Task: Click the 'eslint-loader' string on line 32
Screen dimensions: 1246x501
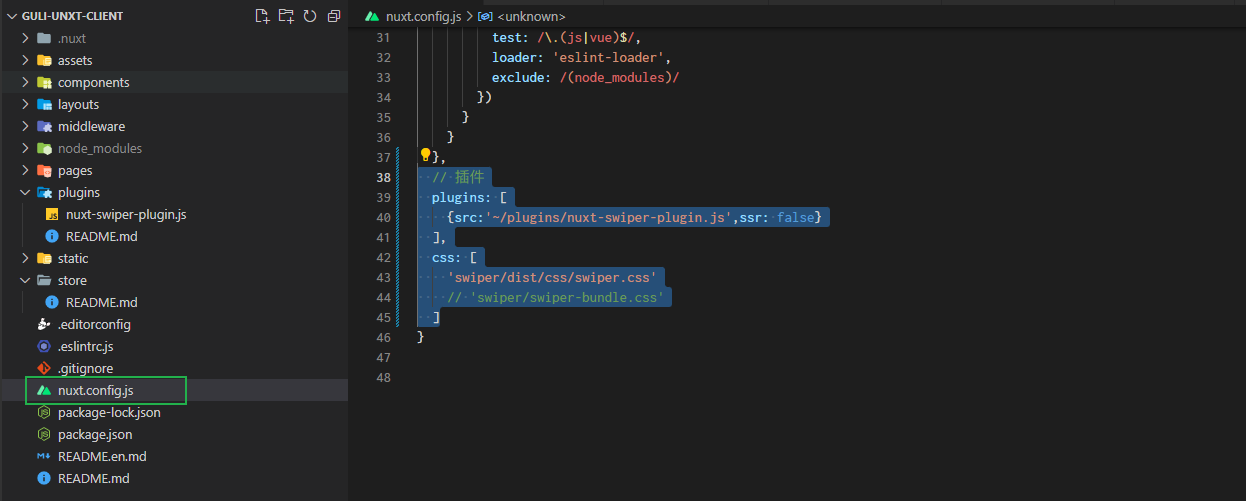Action: (x=609, y=57)
